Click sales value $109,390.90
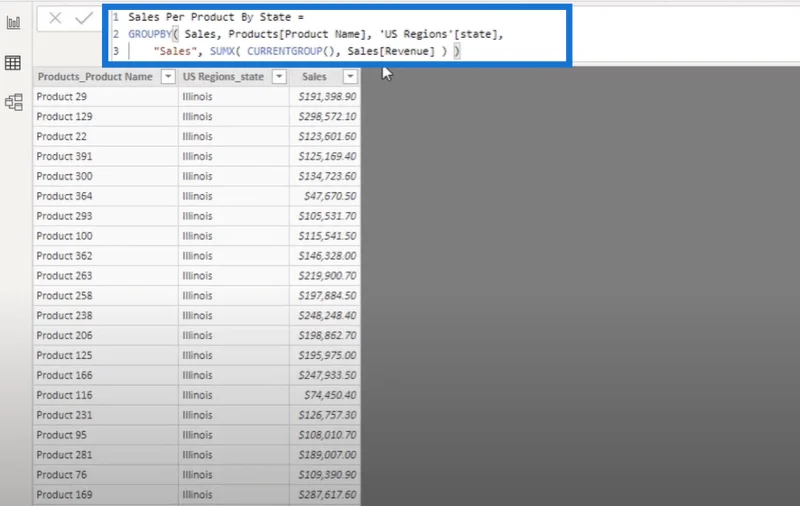Image resolution: width=800 pixels, height=506 pixels. click(x=328, y=474)
